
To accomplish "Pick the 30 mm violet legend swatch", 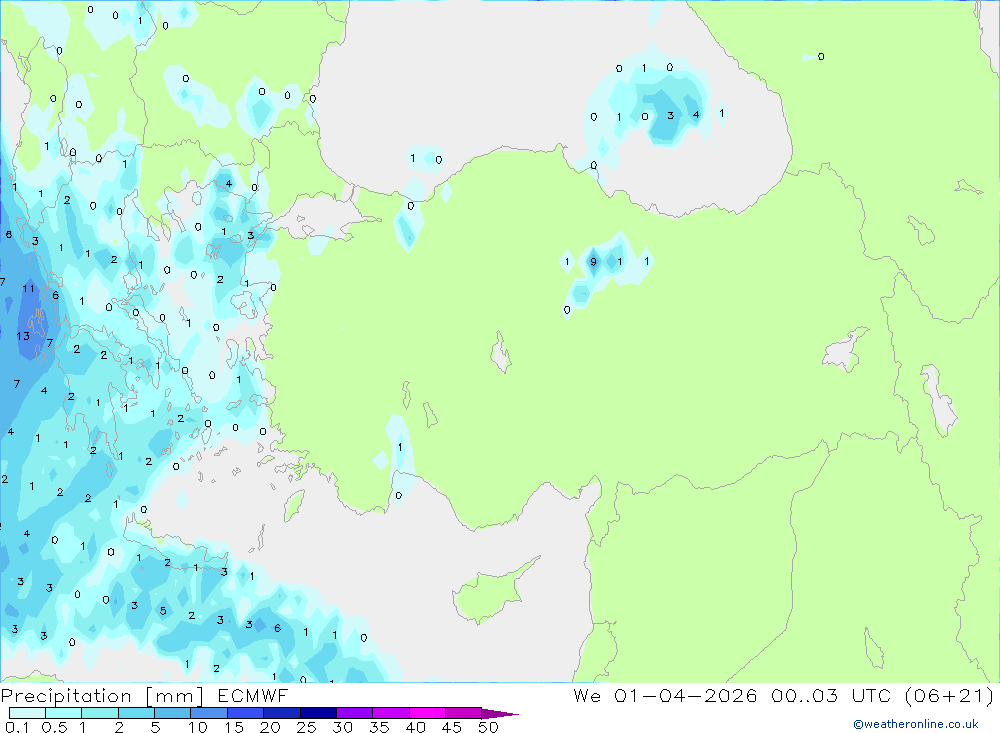I will coord(355,713).
